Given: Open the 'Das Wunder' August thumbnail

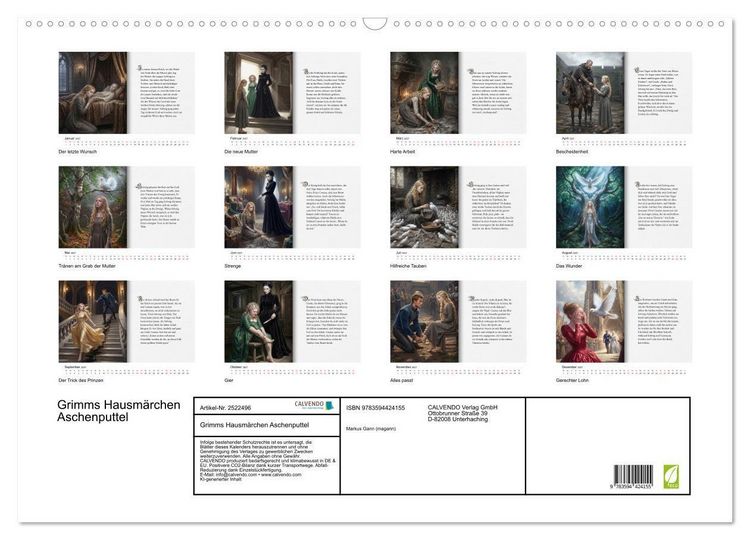Looking at the screenshot, I should pos(624,207).
